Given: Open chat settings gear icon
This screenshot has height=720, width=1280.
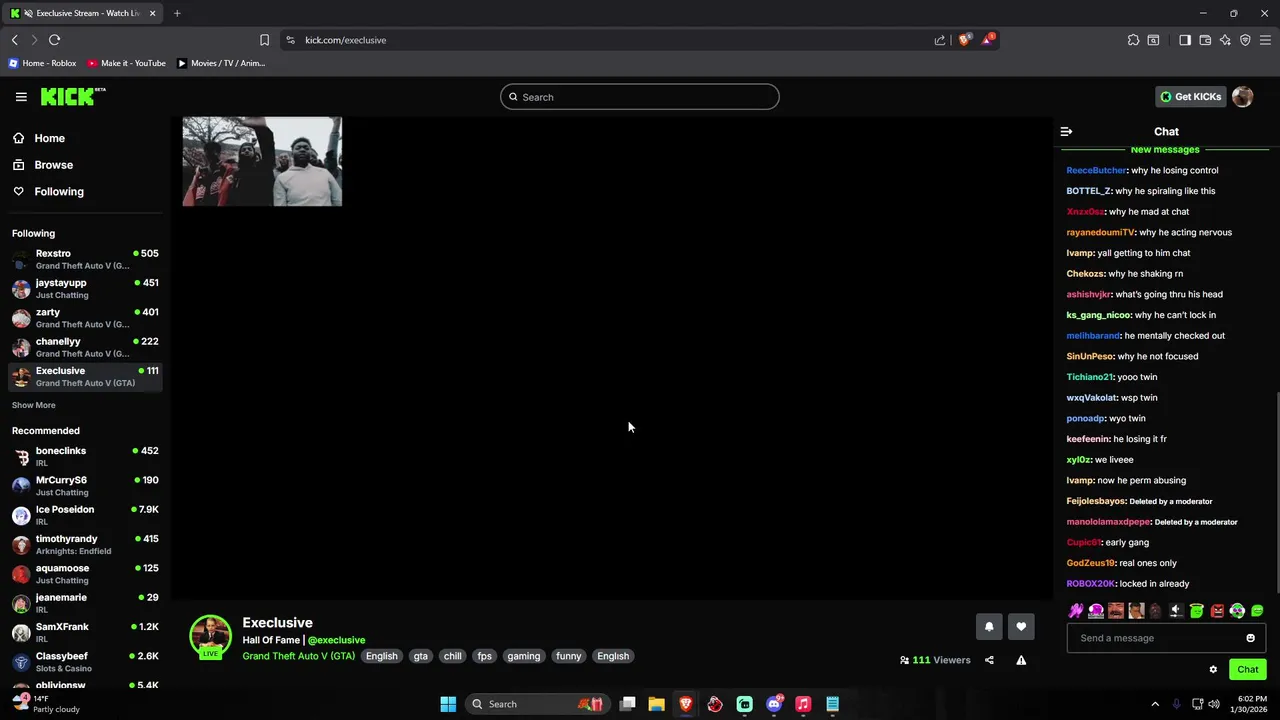Looking at the screenshot, I should click(1213, 670).
